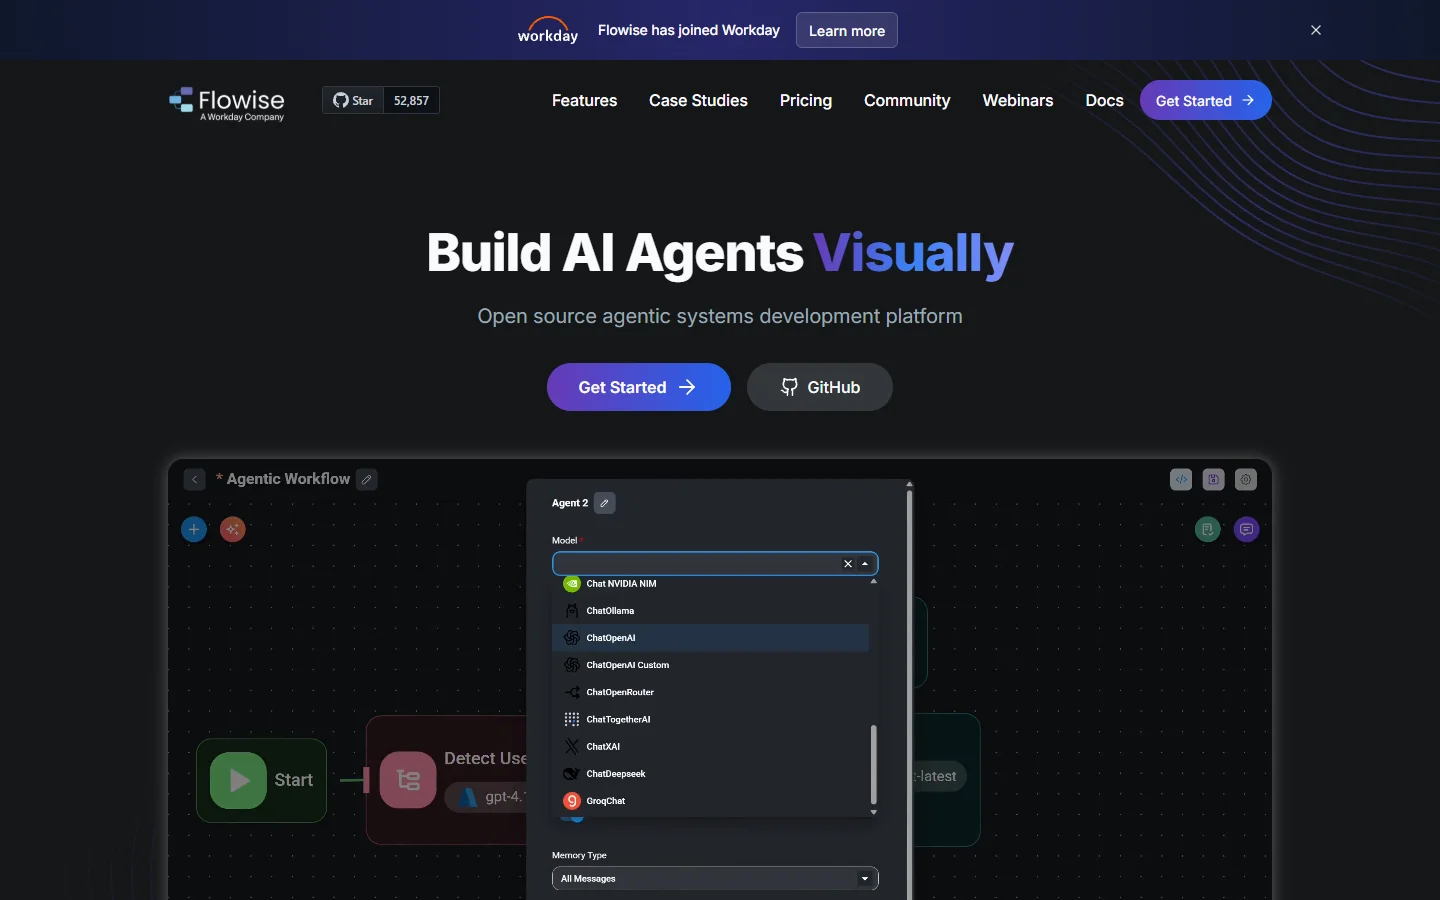Collapse the Model dropdown arrow
Viewport: 1440px width, 900px height.
click(865, 564)
